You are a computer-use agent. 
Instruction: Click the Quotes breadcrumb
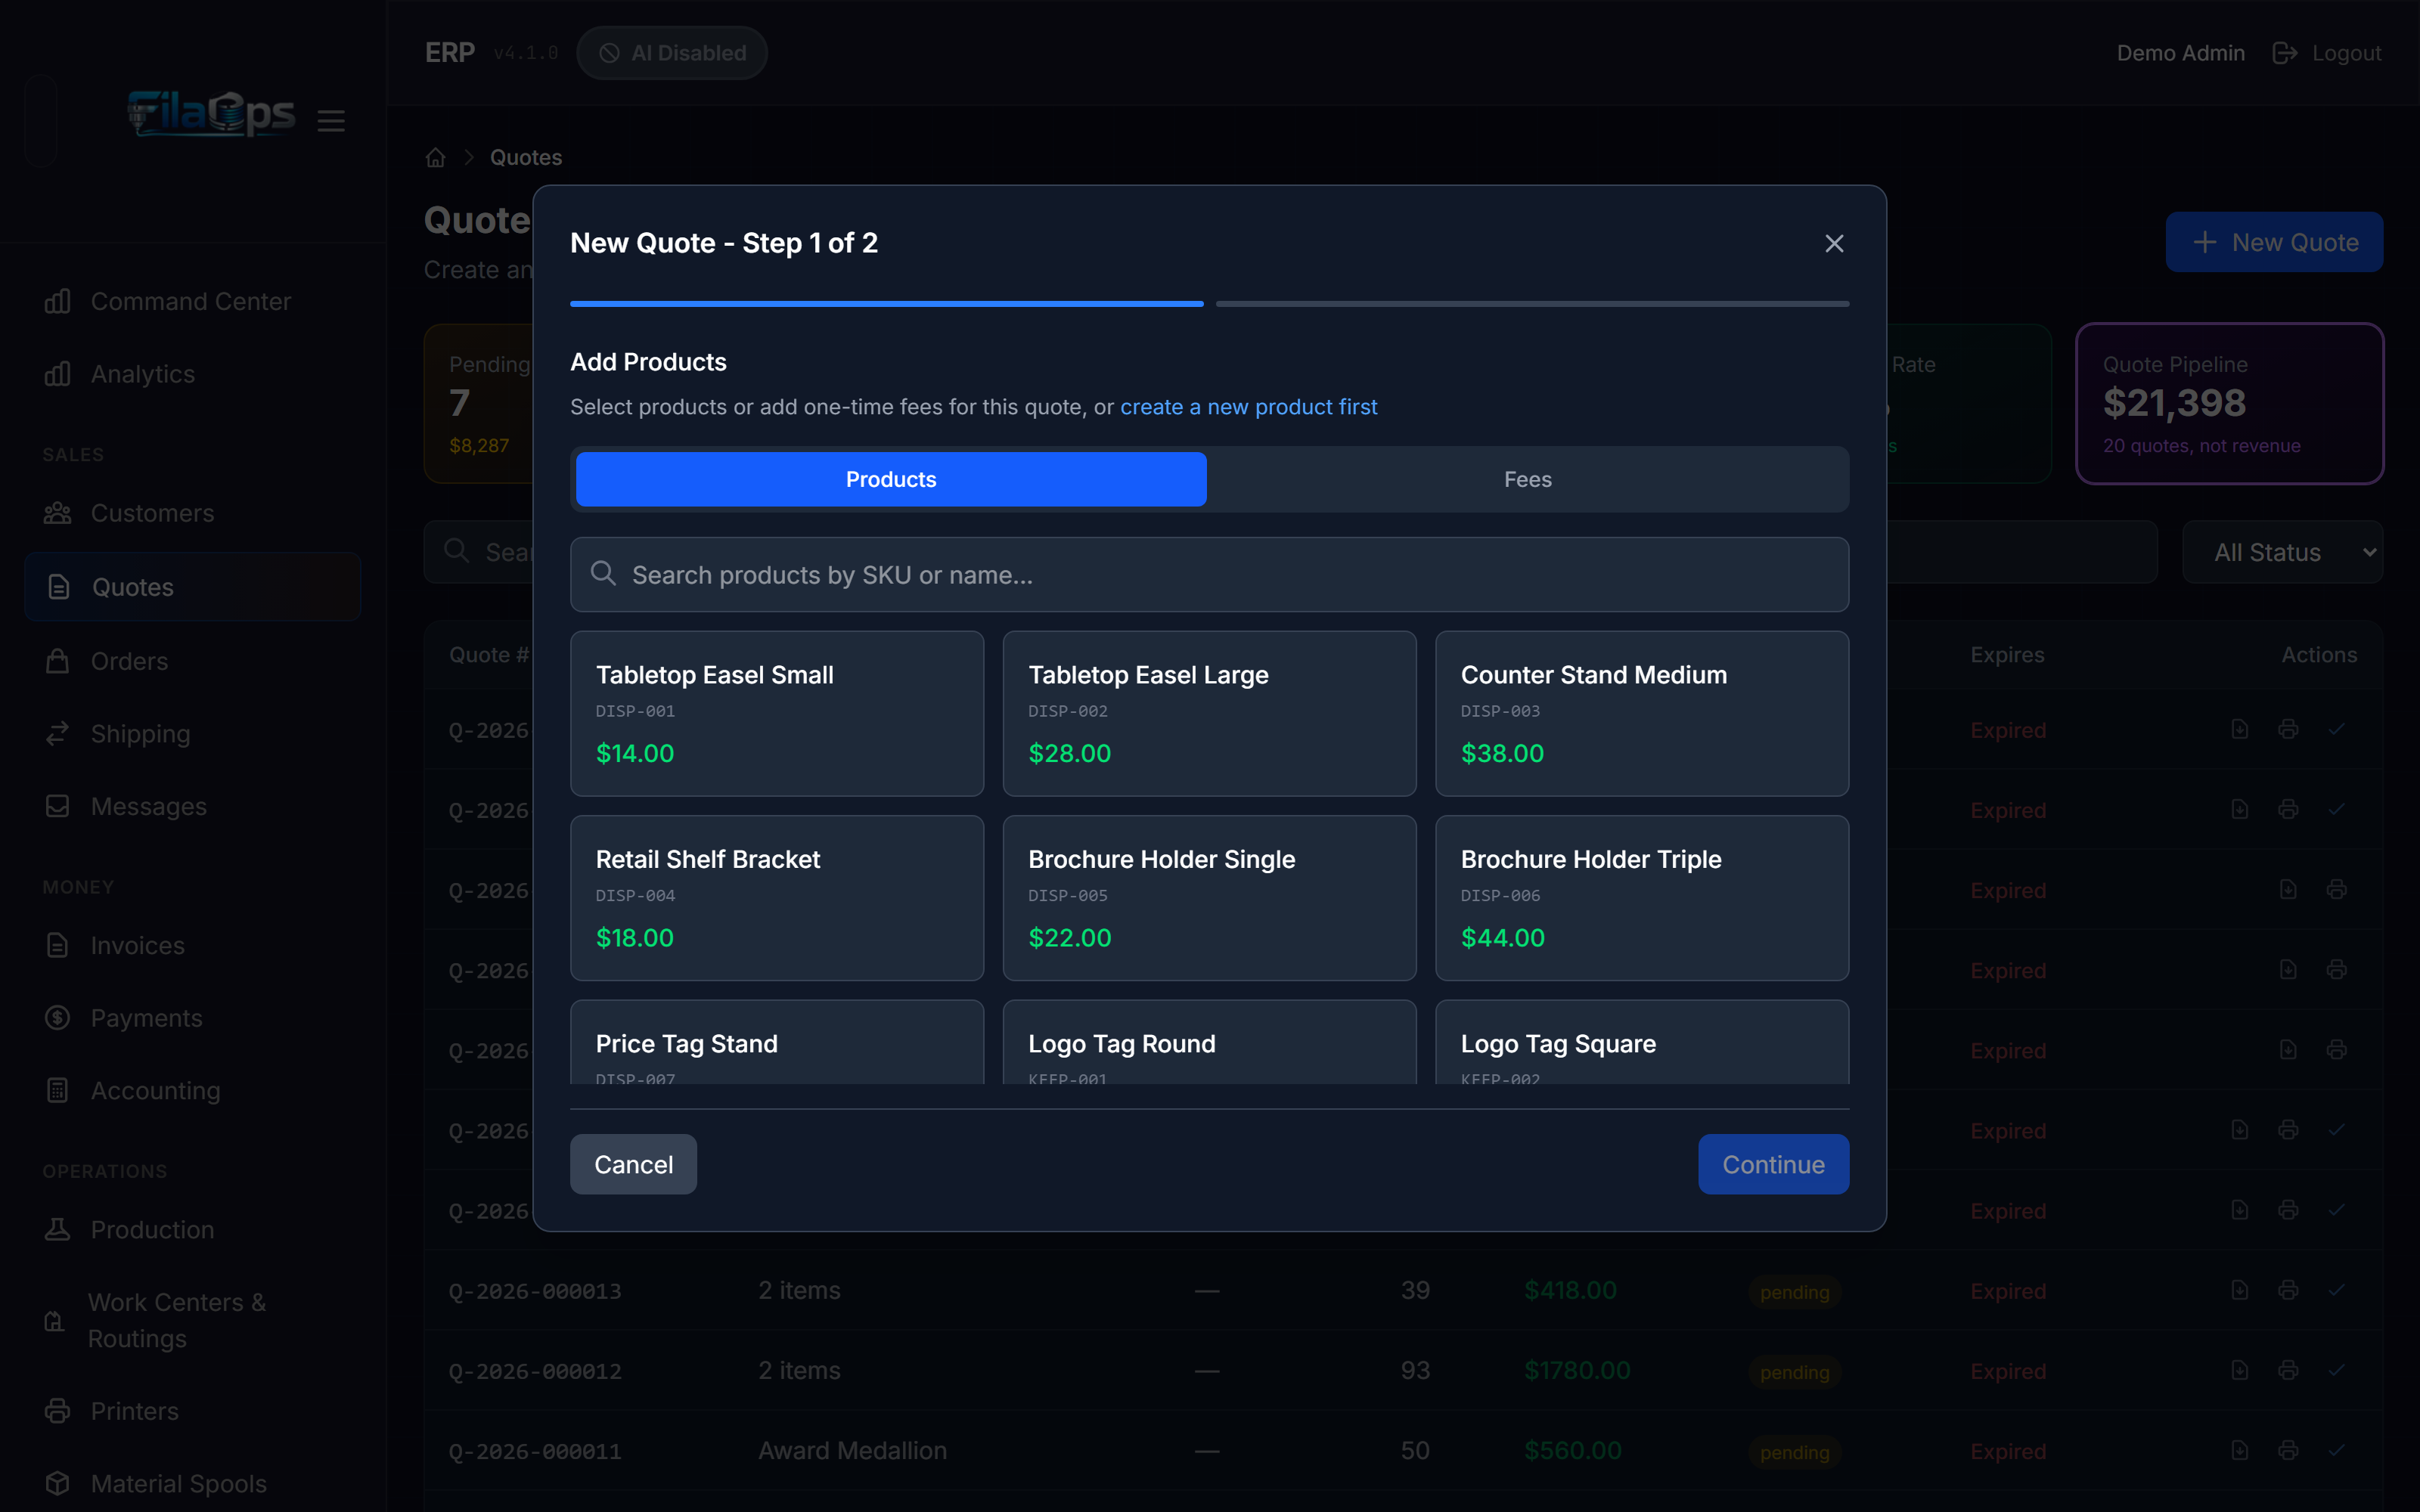(526, 157)
